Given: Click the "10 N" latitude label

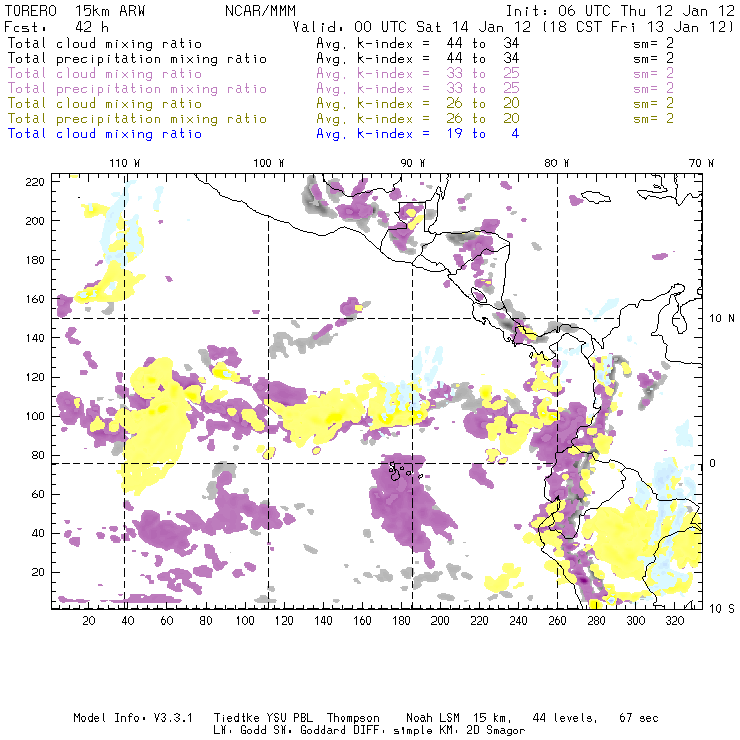Looking at the screenshot, I should [722, 319].
